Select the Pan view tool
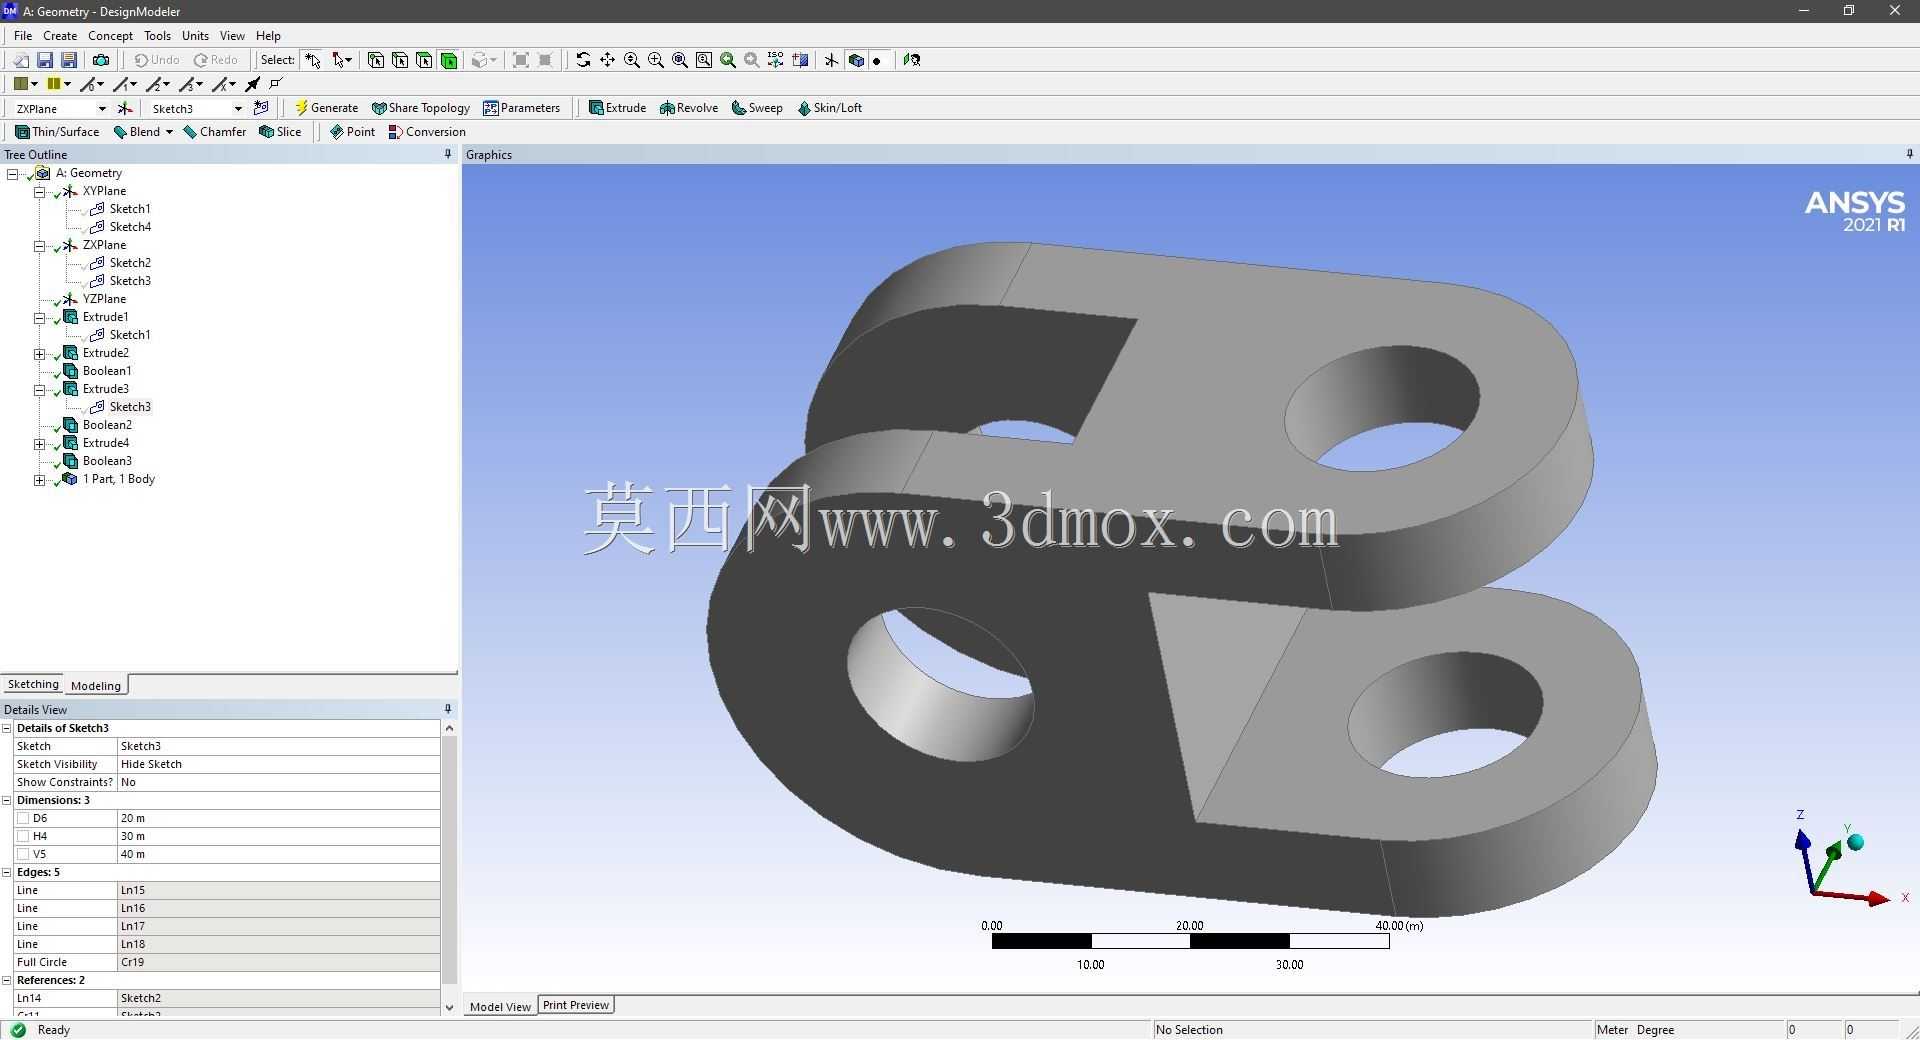 pos(607,60)
